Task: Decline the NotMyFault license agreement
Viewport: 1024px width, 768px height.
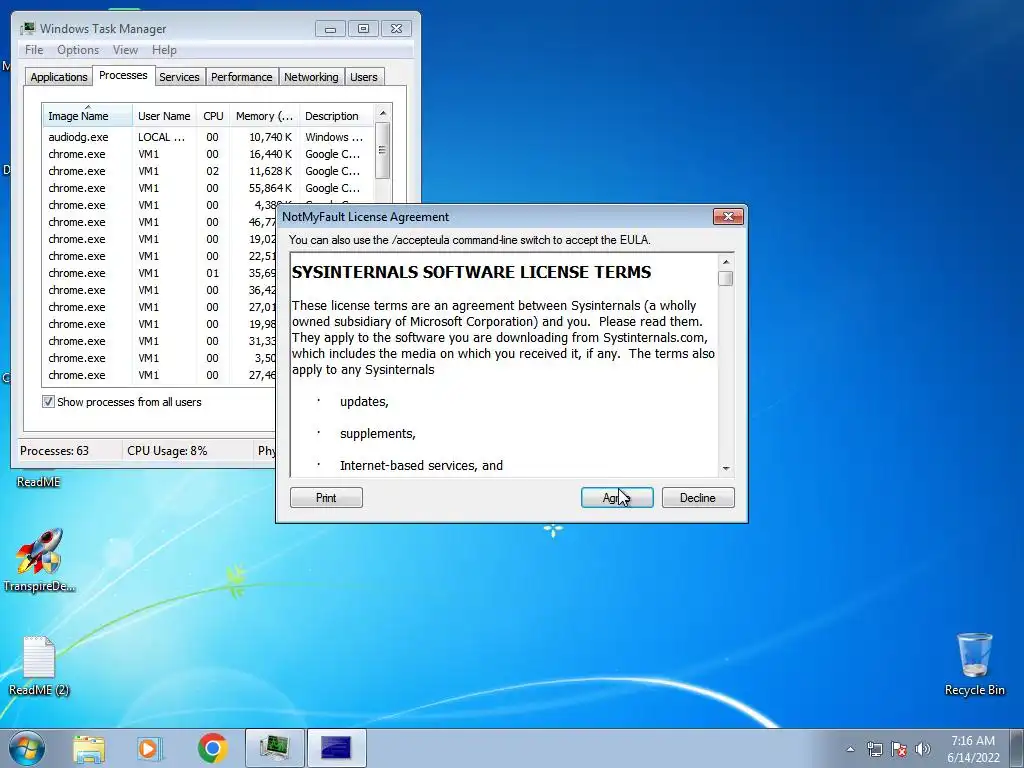Action: click(x=697, y=498)
